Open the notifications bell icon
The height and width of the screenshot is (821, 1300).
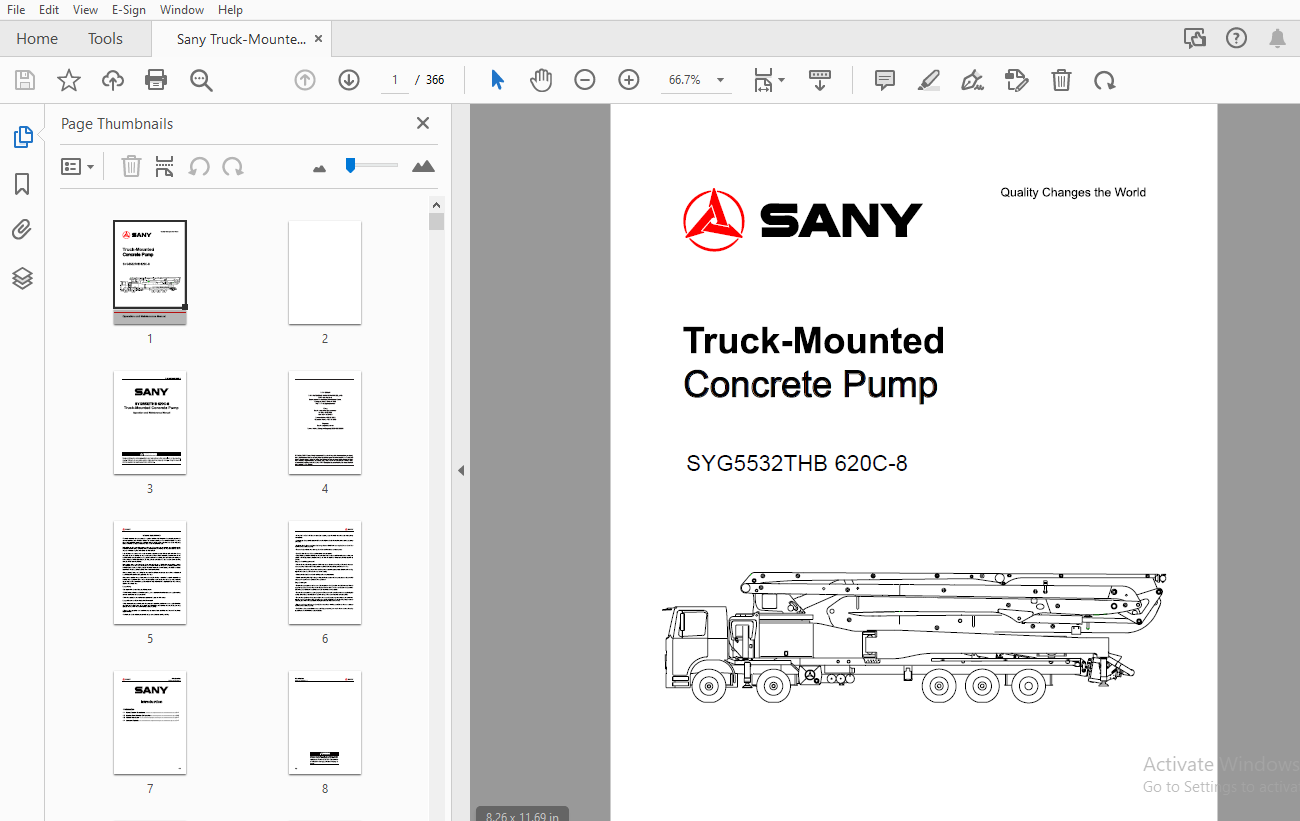1277,38
